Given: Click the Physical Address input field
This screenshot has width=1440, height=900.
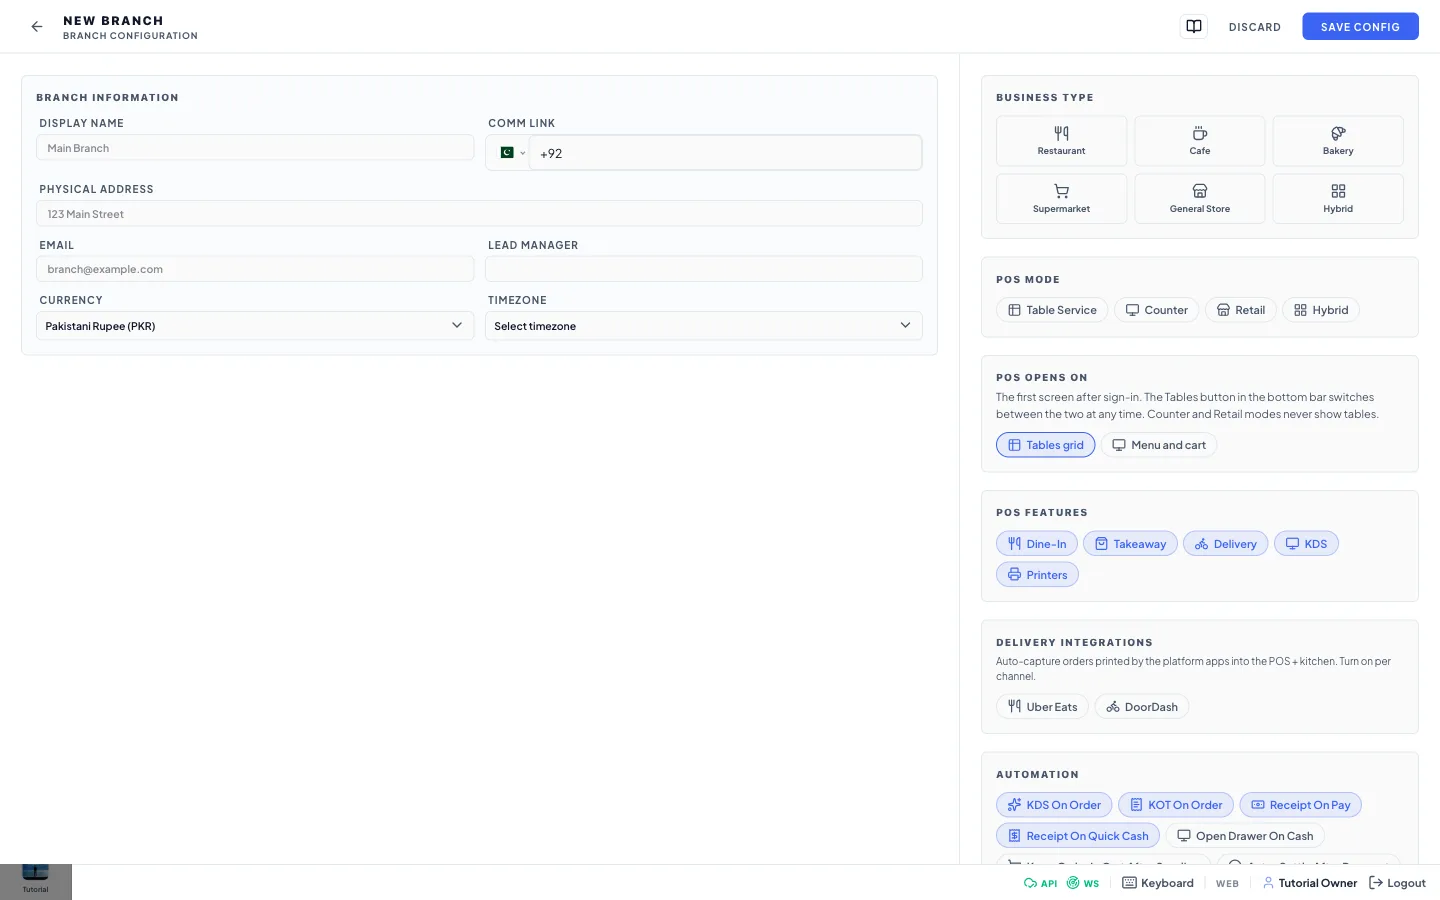Looking at the screenshot, I should click(x=479, y=214).
